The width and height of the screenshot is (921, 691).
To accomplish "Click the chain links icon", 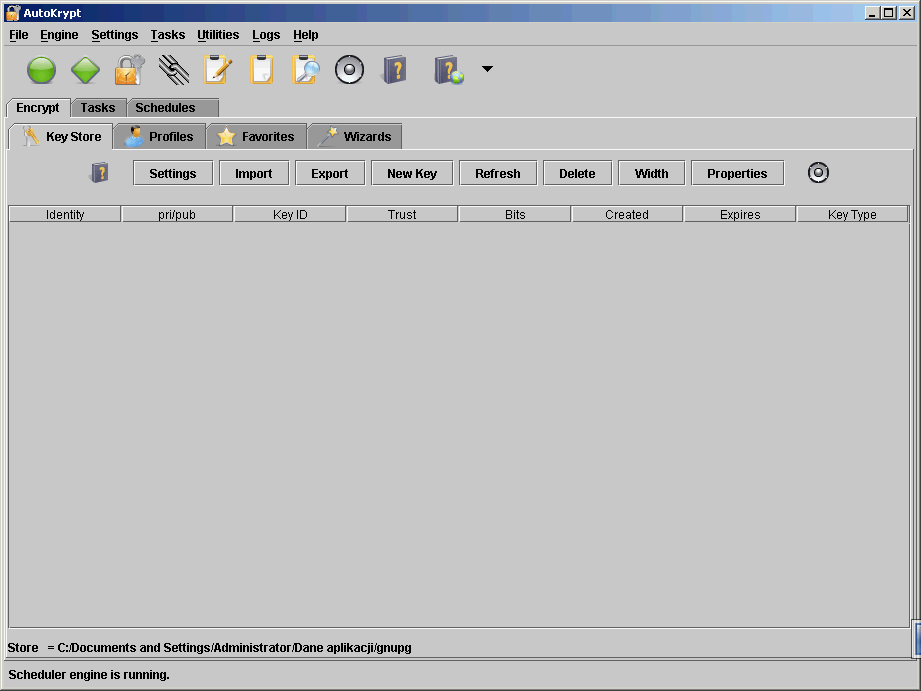I will [x=174, y=70].
